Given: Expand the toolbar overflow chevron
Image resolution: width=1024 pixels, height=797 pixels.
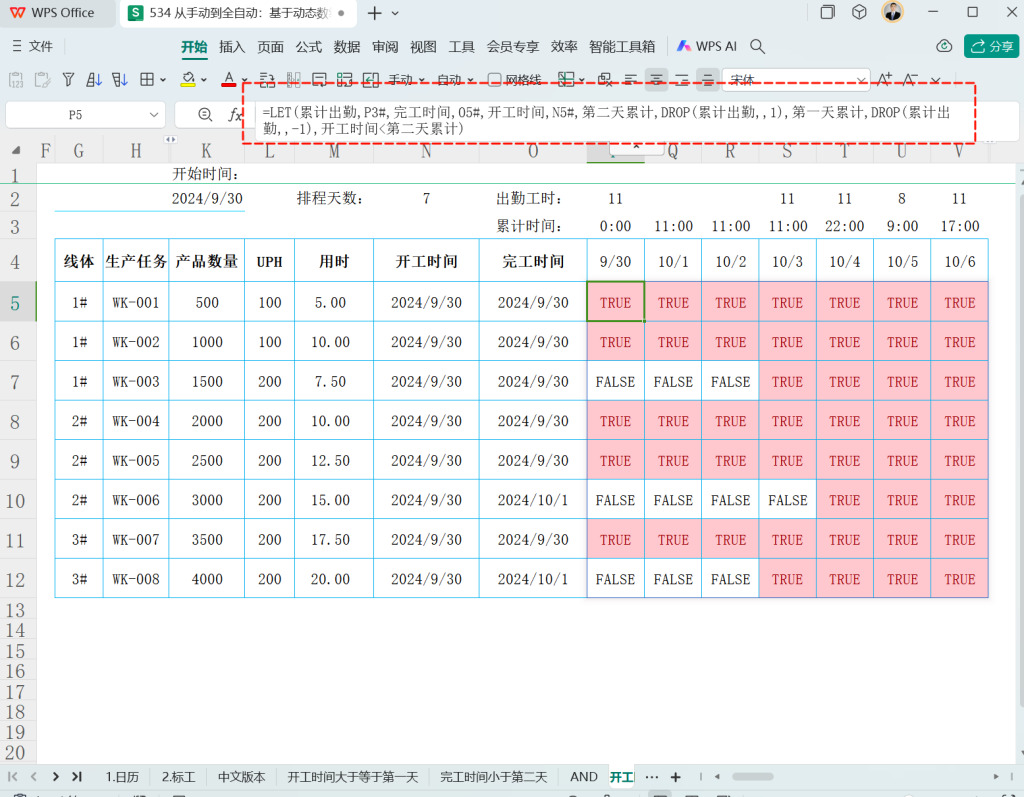Looking at the screenshot, I should [x=936, y=80].
